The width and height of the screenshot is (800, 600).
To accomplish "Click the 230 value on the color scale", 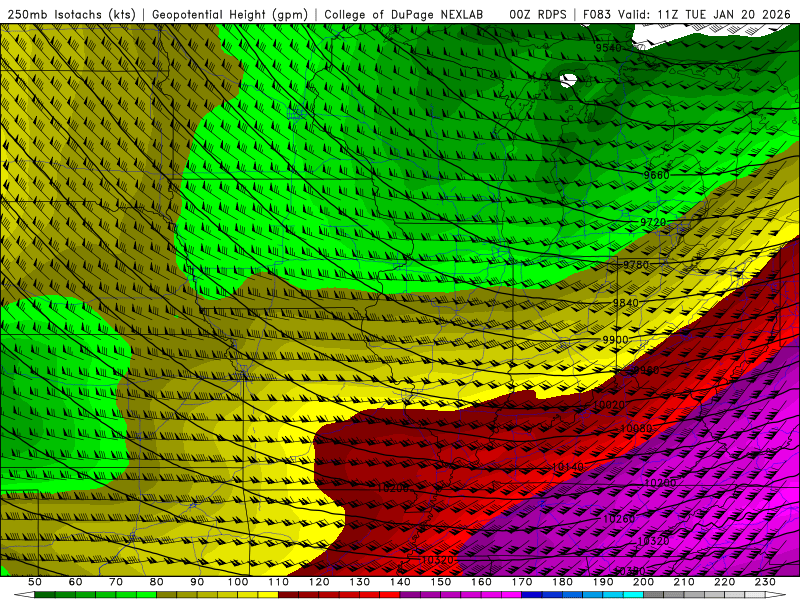I will click(x=765, y=582).
